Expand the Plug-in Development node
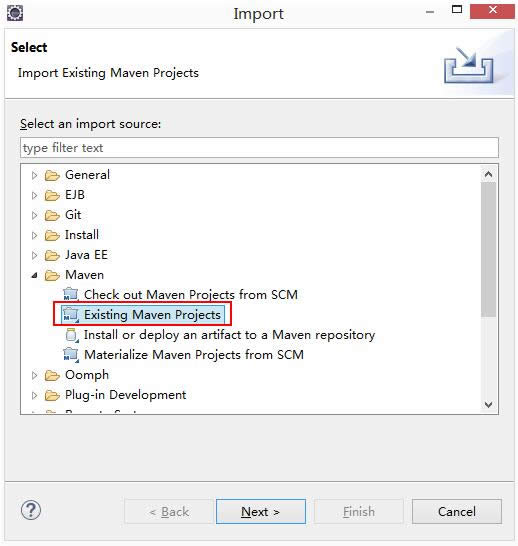Image resolution: width=518 pixels, height=546 pixels. tap(34, 396)
